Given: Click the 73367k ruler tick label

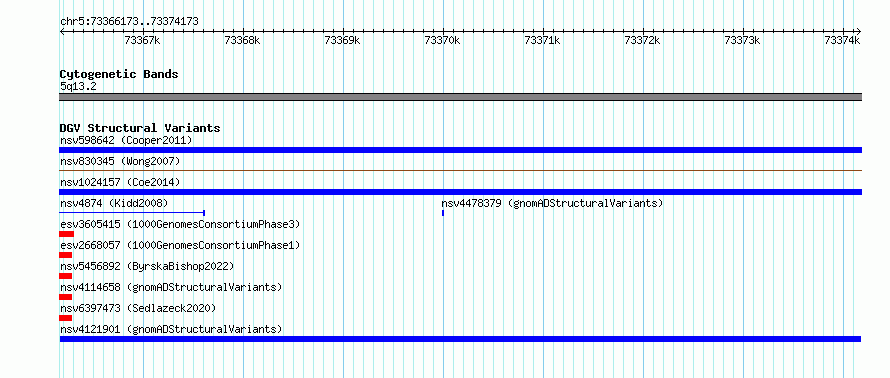Looking at the screenshot, I should (142, 40).
